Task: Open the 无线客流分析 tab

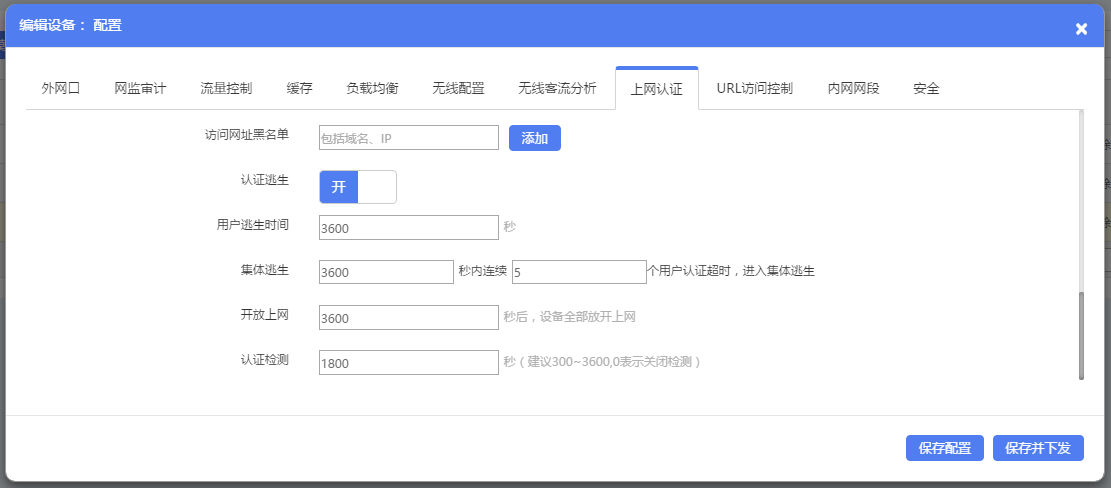Action: coord(557,88)
